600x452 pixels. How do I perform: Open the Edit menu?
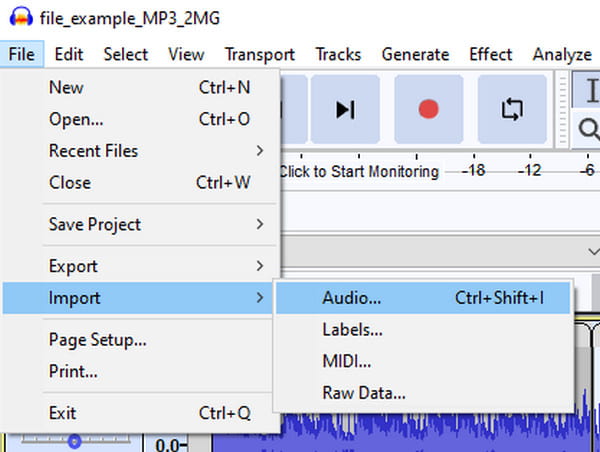pos(69,55)
